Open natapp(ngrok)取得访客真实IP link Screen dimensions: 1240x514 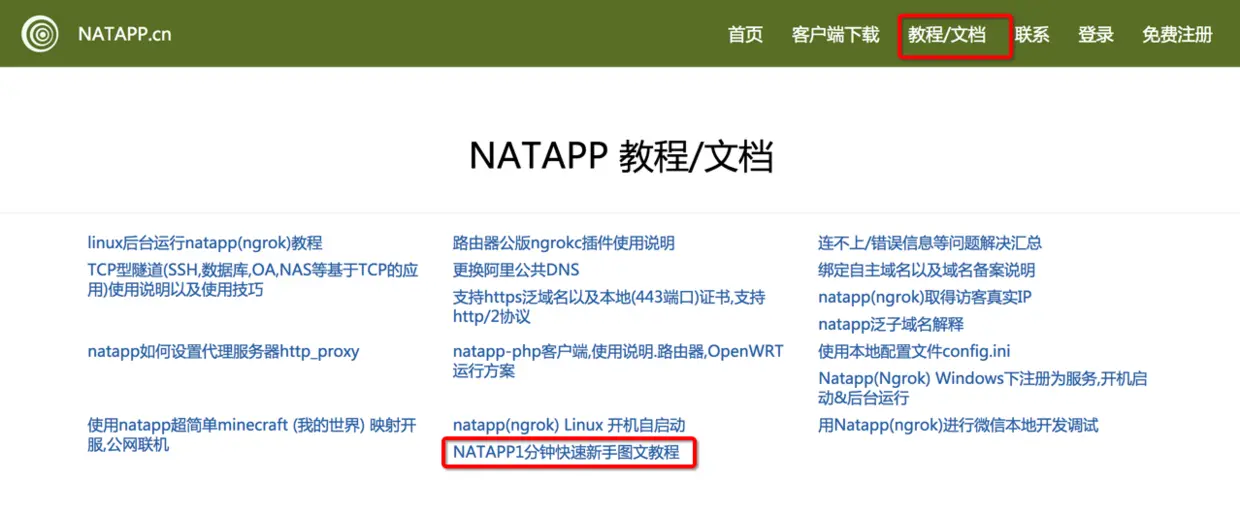925,297
